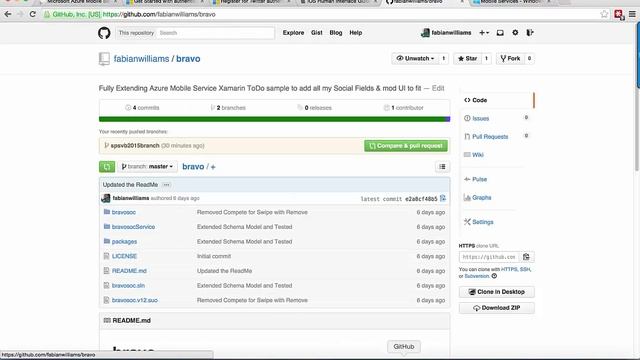This screenshot has height=360, width=640.
Task: Open the bravosoc folder
Action: tap(124, 212)
